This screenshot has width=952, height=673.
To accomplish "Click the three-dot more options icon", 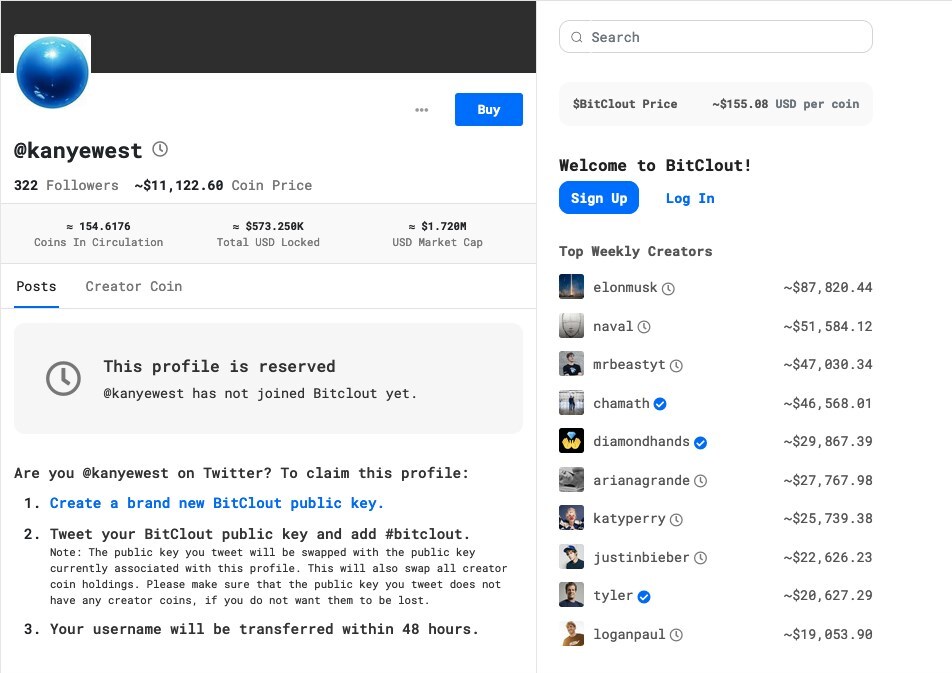I will click(421, 110).
